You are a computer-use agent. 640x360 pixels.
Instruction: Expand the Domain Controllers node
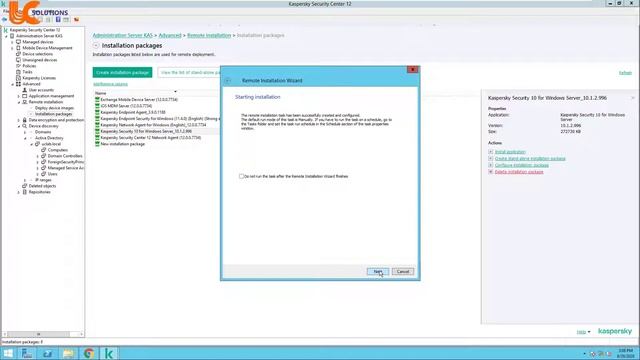(x=38, y=156)
